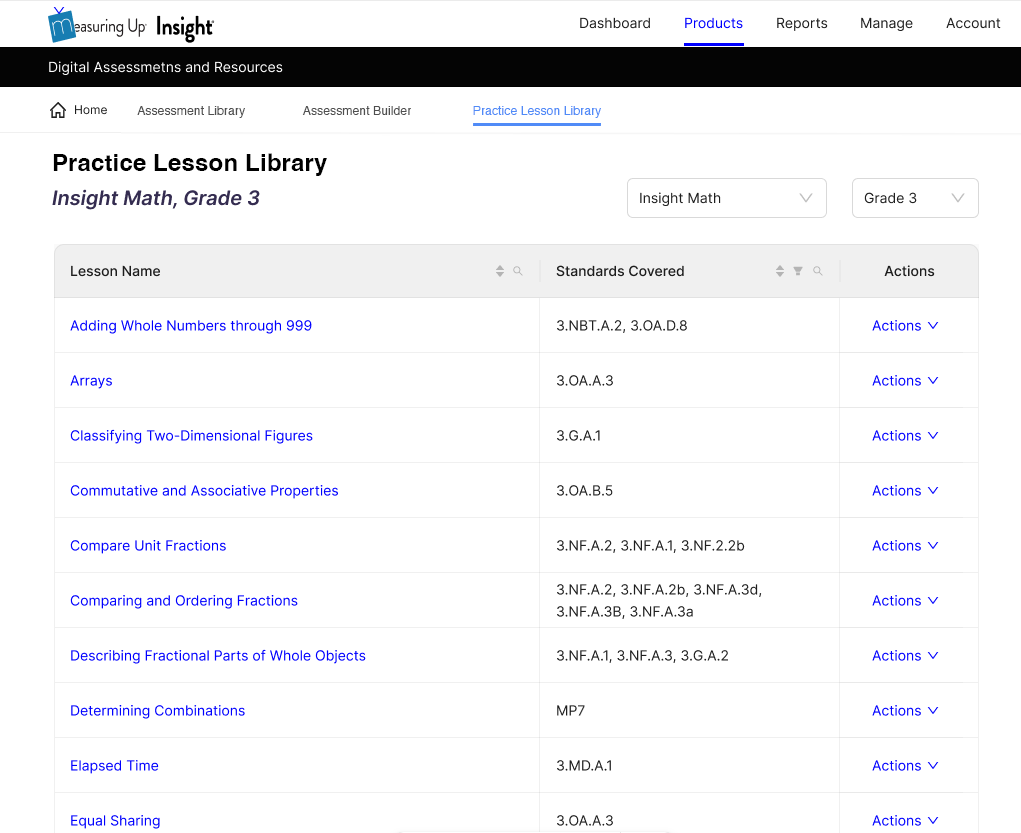Screen dimensions: 1021x833
Task: Open Compare Unit Fractions lesson
Action: point(148,546)
